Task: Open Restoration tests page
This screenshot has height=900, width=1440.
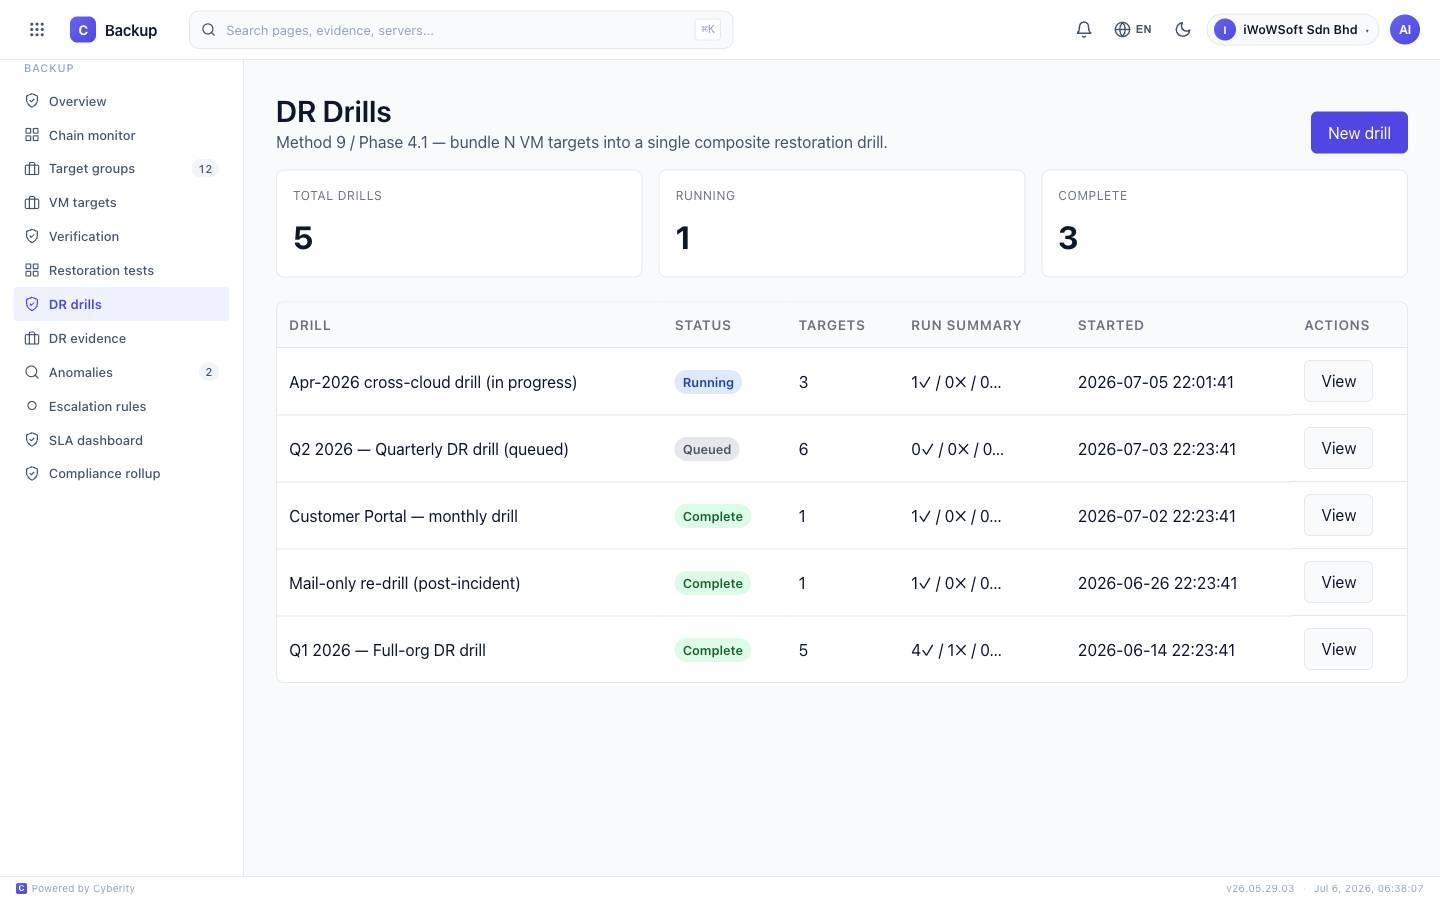Action: pyautogui.click(x=121, y=271)
